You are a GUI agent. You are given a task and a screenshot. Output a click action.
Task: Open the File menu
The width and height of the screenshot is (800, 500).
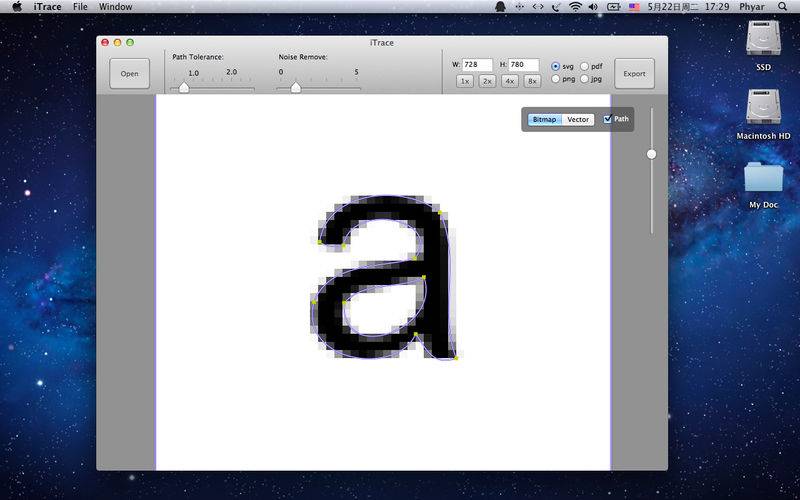click(80, 7)
